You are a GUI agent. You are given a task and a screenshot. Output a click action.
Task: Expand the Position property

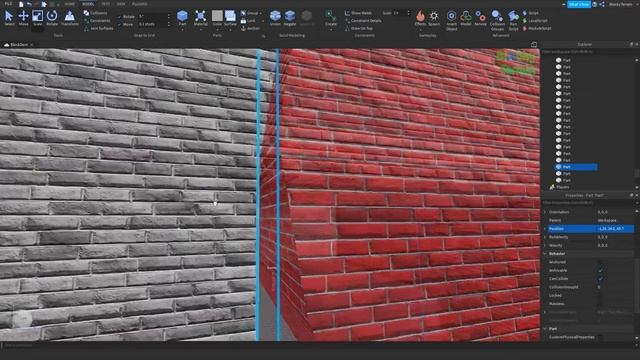(x=545, y=229)
